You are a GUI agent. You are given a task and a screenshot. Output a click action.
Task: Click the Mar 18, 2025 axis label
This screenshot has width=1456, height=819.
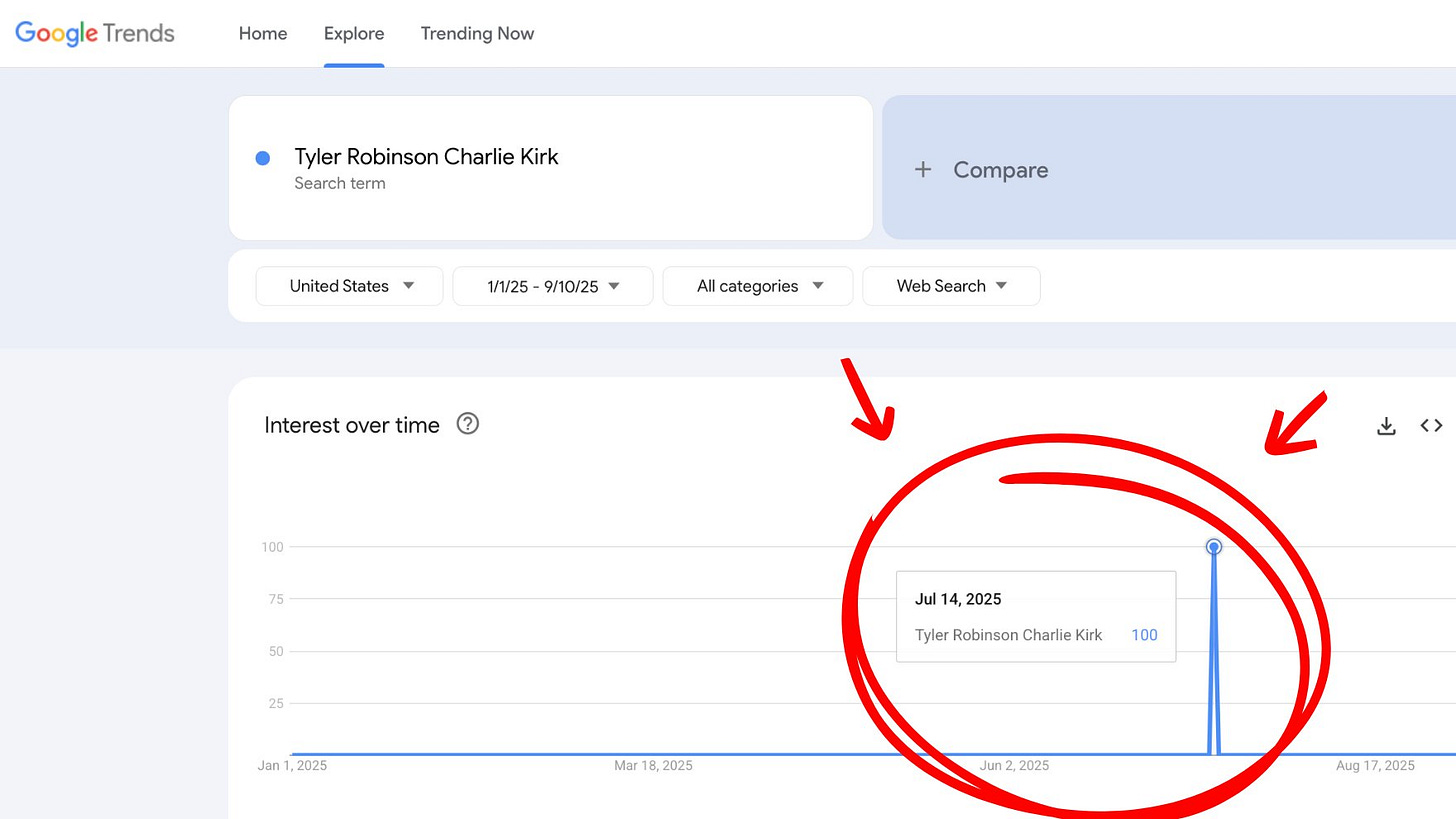point(653,766)
